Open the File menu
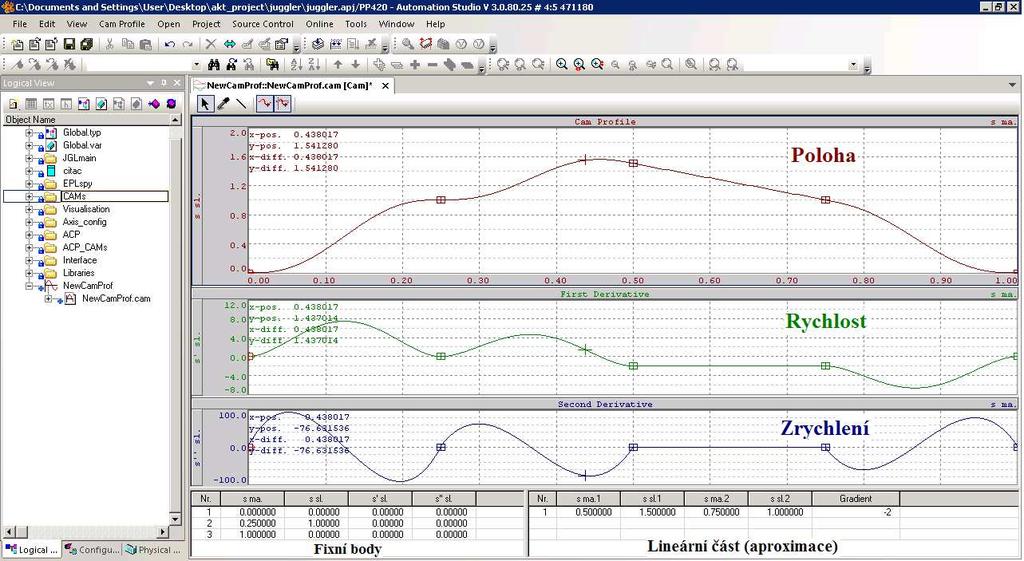The height and width of the screenshot is (561, 1024). tap(20, 24)
